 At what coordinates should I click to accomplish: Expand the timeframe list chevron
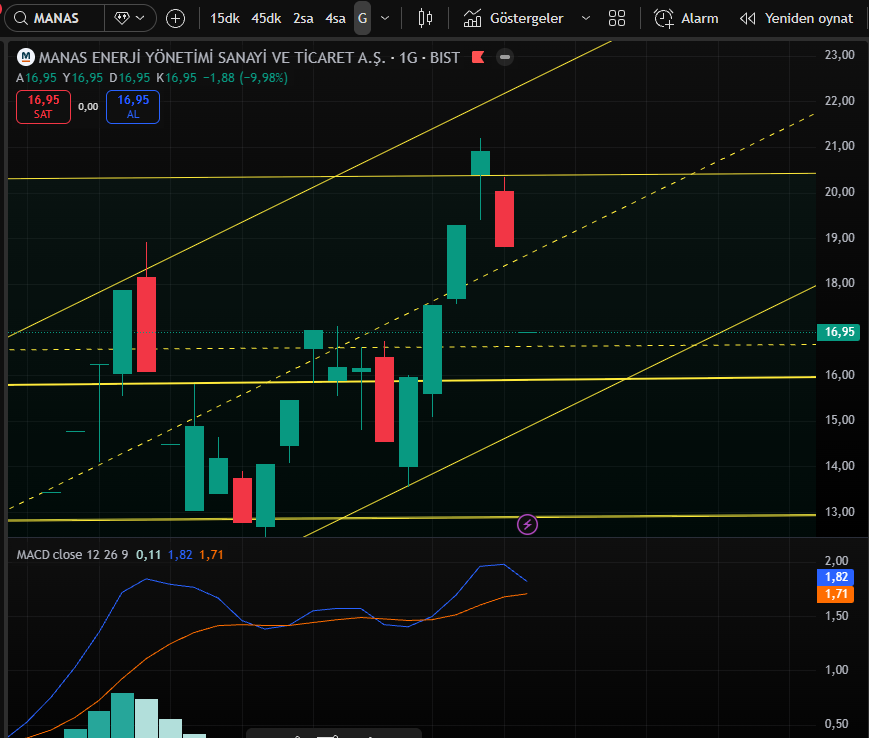pyautogui.click(x=385, y=18)
